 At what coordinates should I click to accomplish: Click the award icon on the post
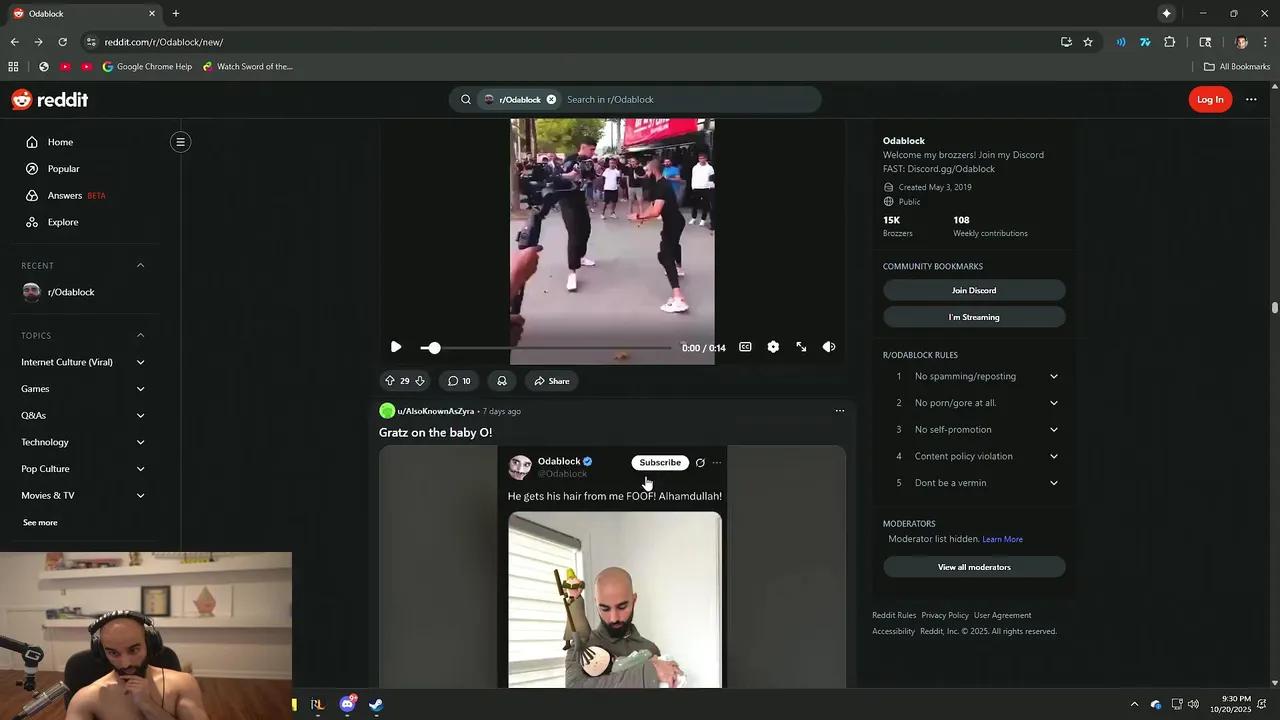click(502, 381)
